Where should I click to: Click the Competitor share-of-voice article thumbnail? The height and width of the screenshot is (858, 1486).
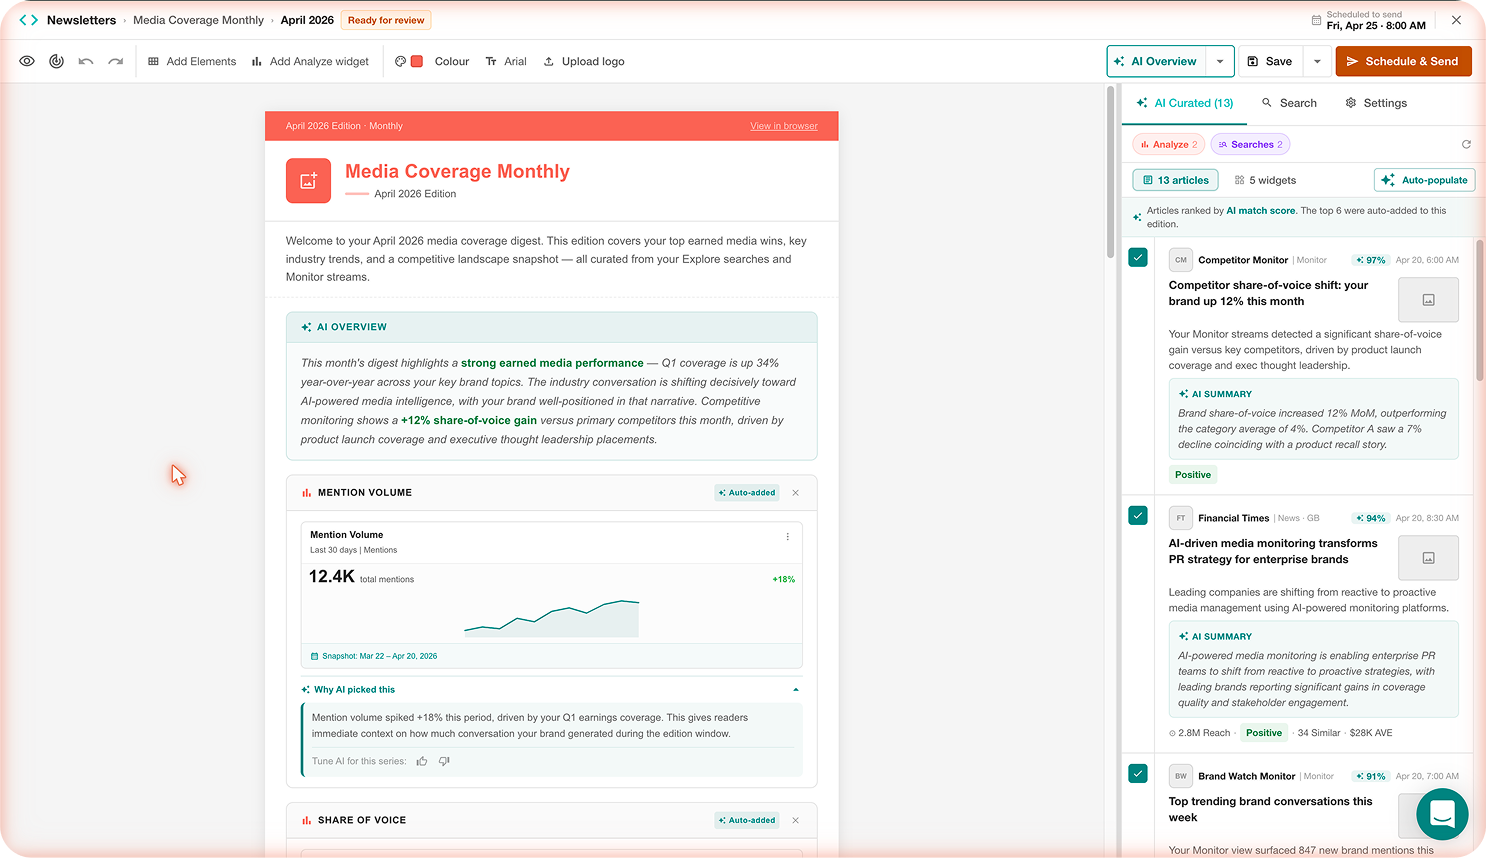pyautogui.click(x=1428, y=299)
